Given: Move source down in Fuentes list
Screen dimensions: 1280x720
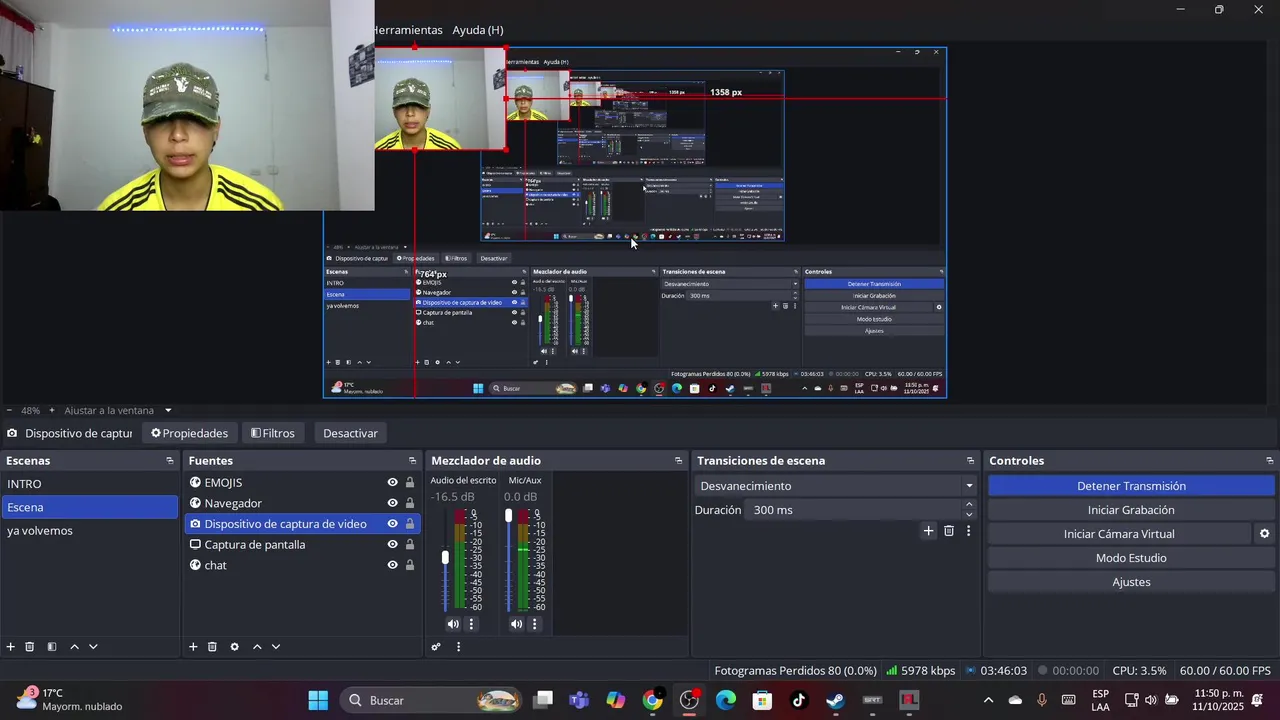Looking at the screenshot, I should pos(276,647).
